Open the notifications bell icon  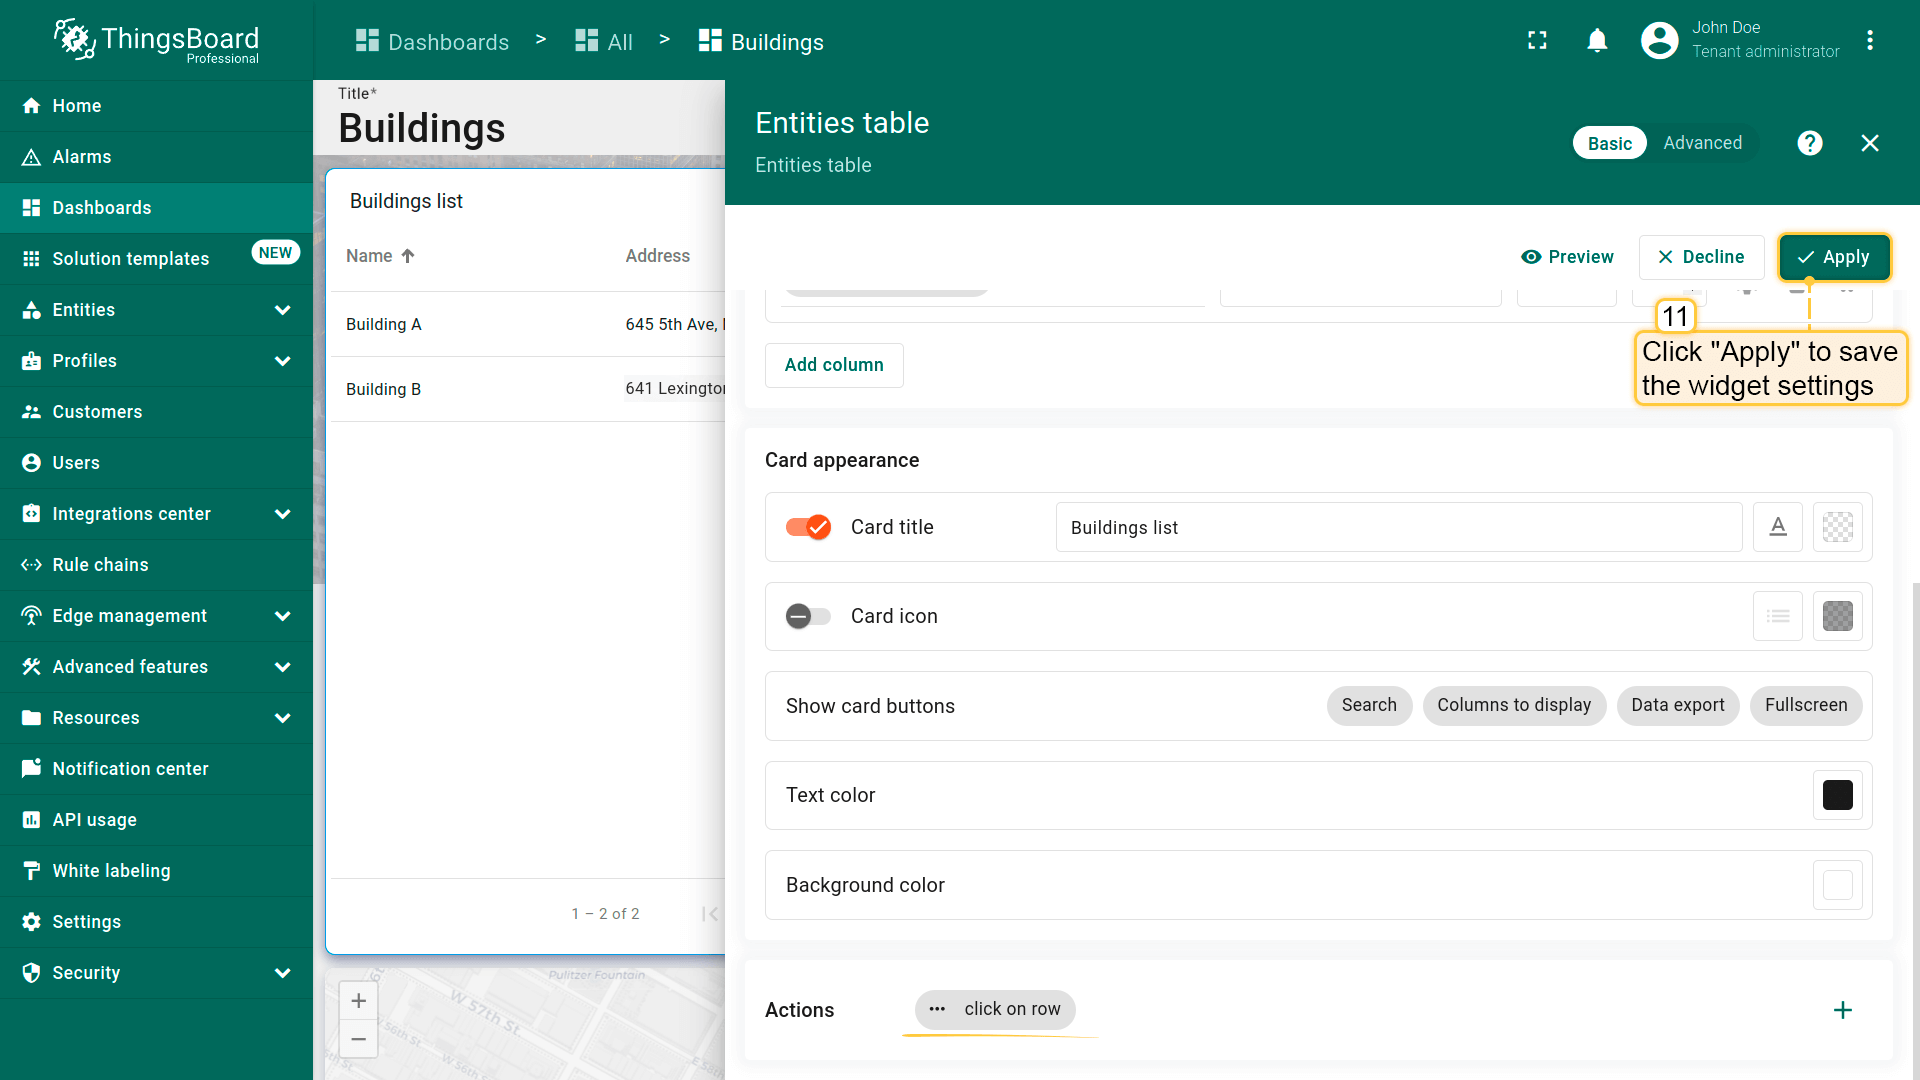click(1597, 40)
